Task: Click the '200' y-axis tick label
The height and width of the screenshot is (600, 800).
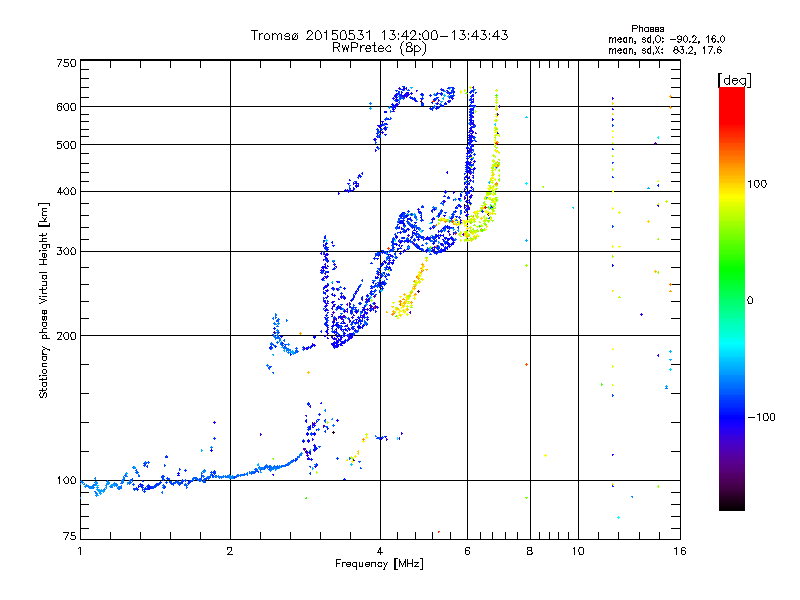Action: 67,336
